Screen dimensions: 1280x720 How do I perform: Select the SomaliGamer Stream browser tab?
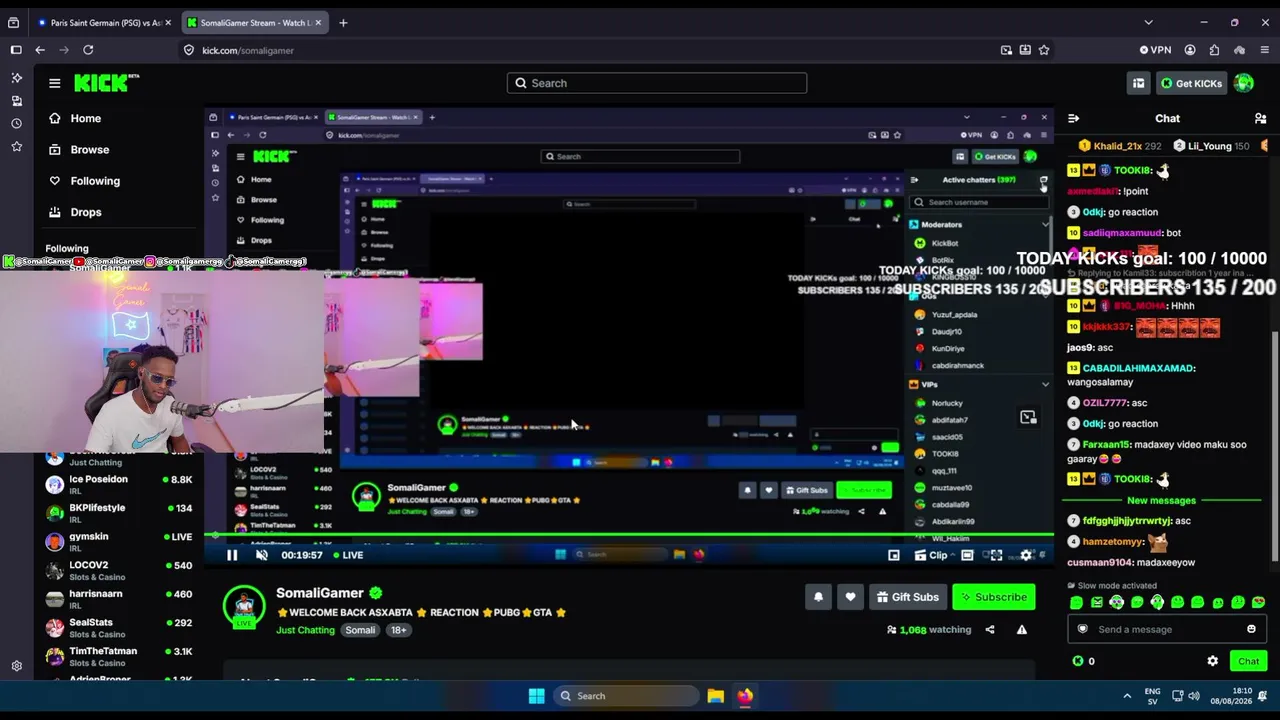tap(253, 22)
